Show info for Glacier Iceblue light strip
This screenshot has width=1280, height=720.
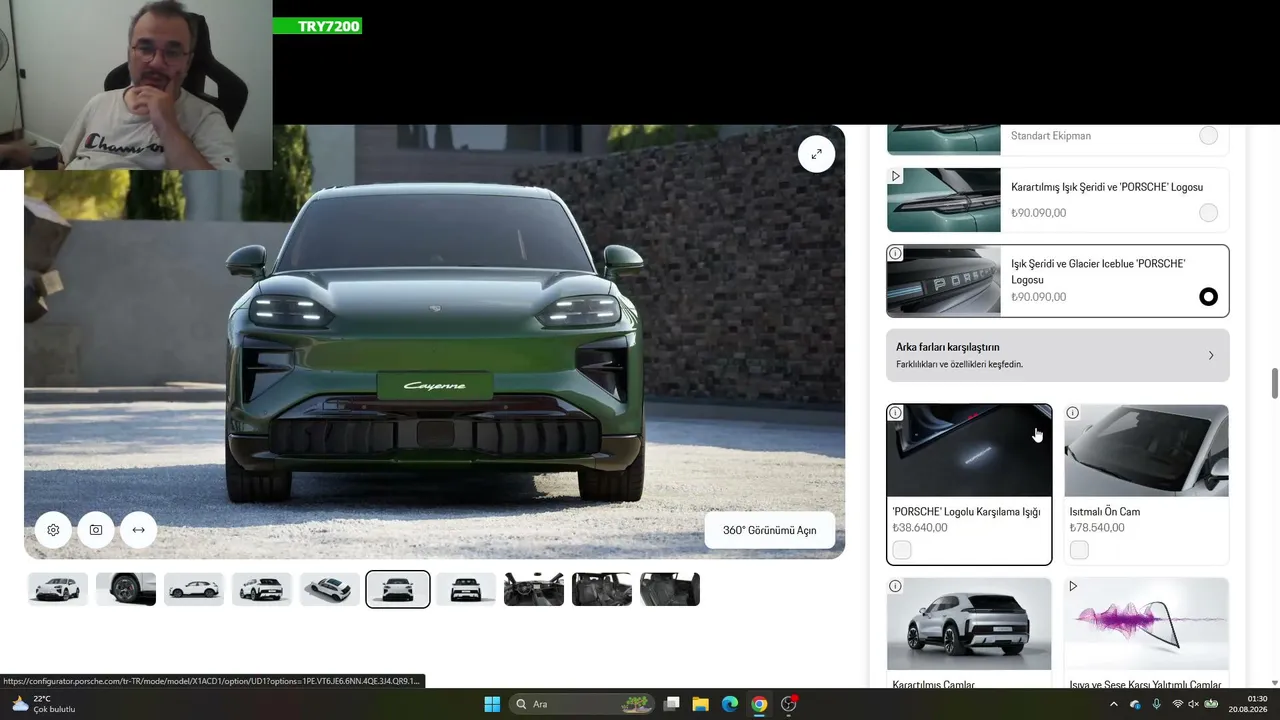(x=895, y=253)
